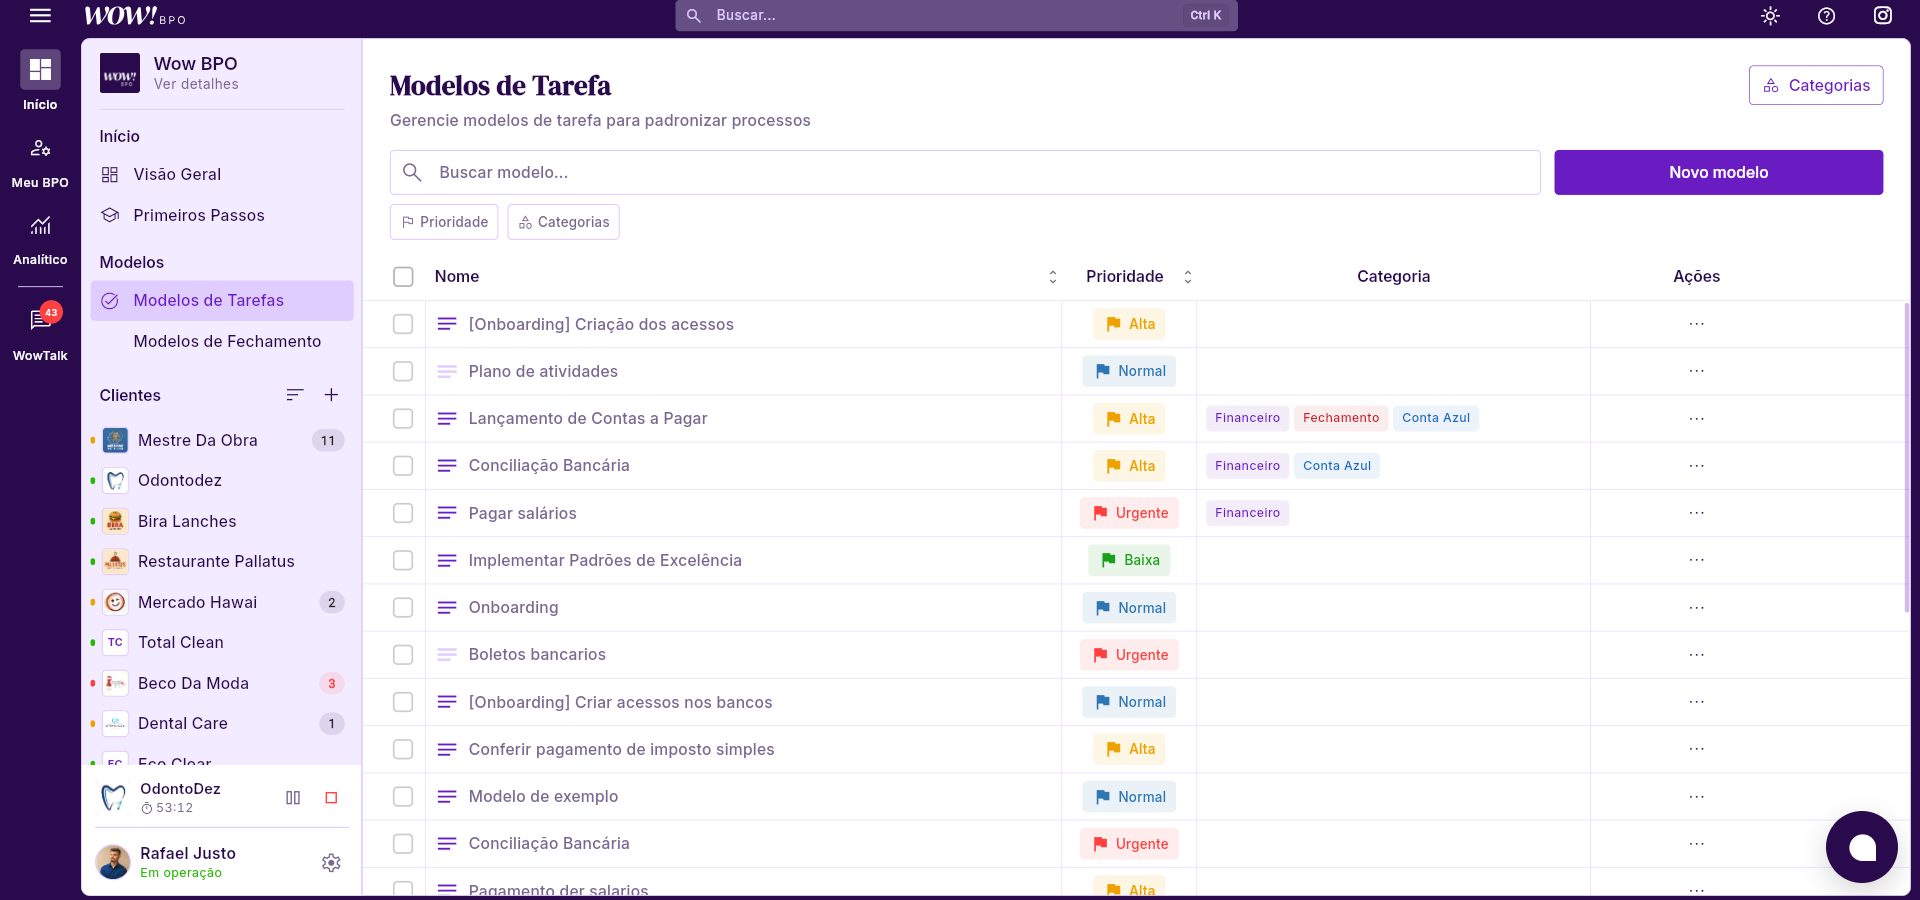This screenshot has width=1920, height=900.
Task: Open the Instagram icon in top bar
Action: point(1882,16)
